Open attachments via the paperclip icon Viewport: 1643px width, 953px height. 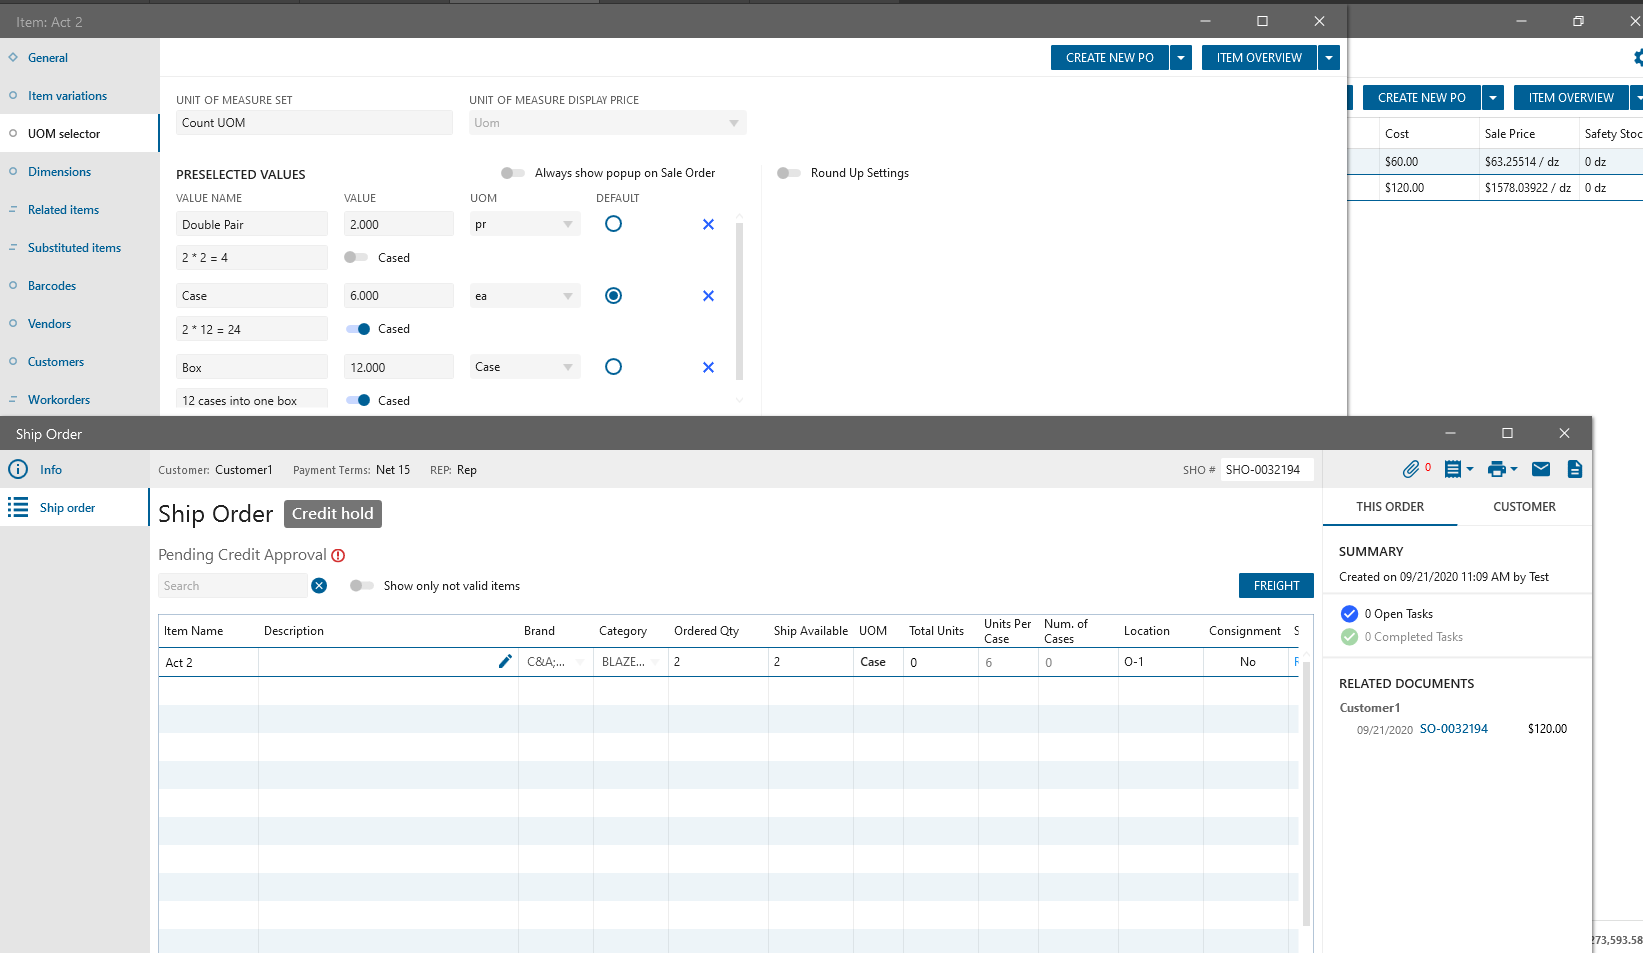pos(1410,469)
